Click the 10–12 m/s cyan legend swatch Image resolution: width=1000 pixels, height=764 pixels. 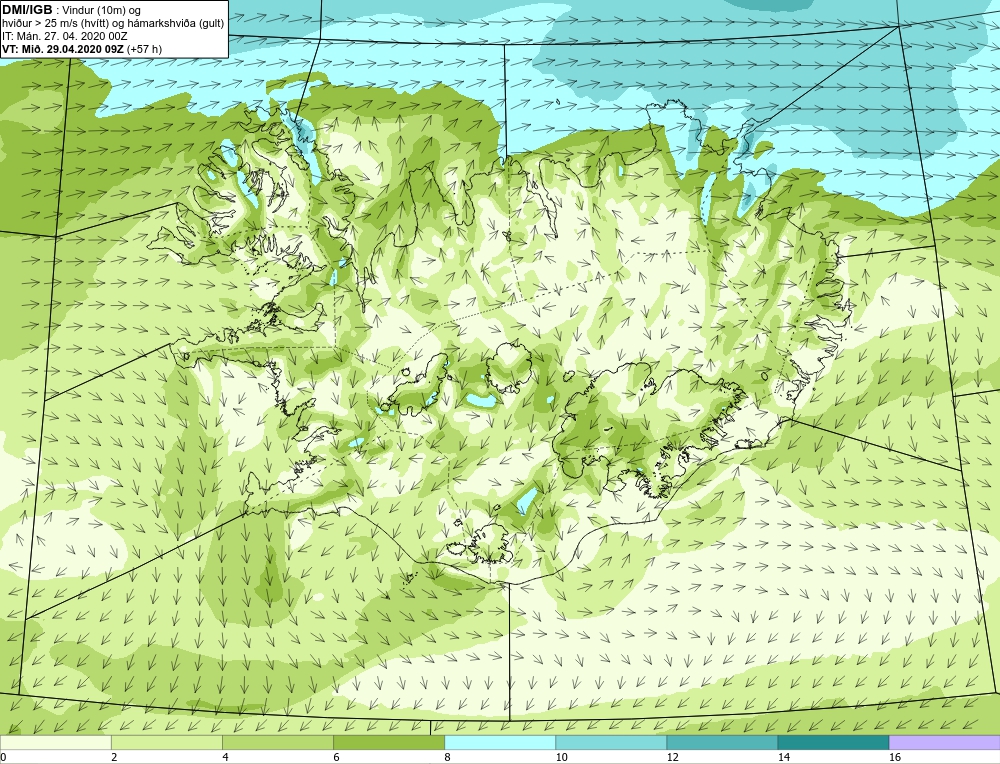pos(611,742)
